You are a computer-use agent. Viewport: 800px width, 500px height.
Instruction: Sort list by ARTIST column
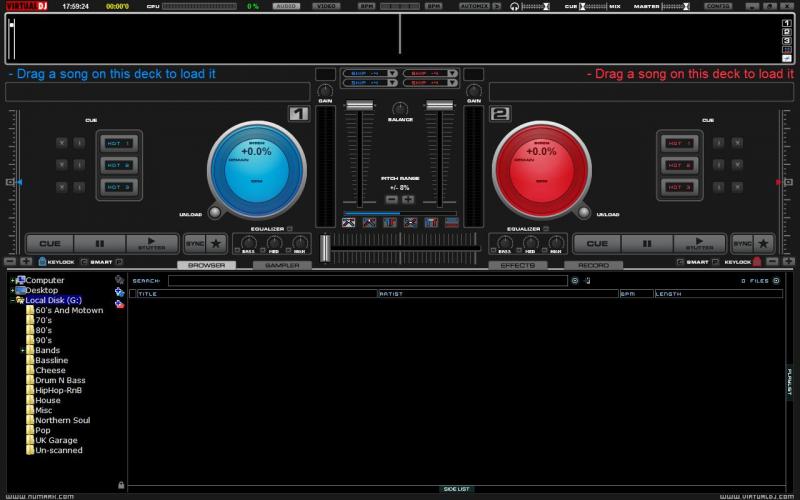point(498,294)
